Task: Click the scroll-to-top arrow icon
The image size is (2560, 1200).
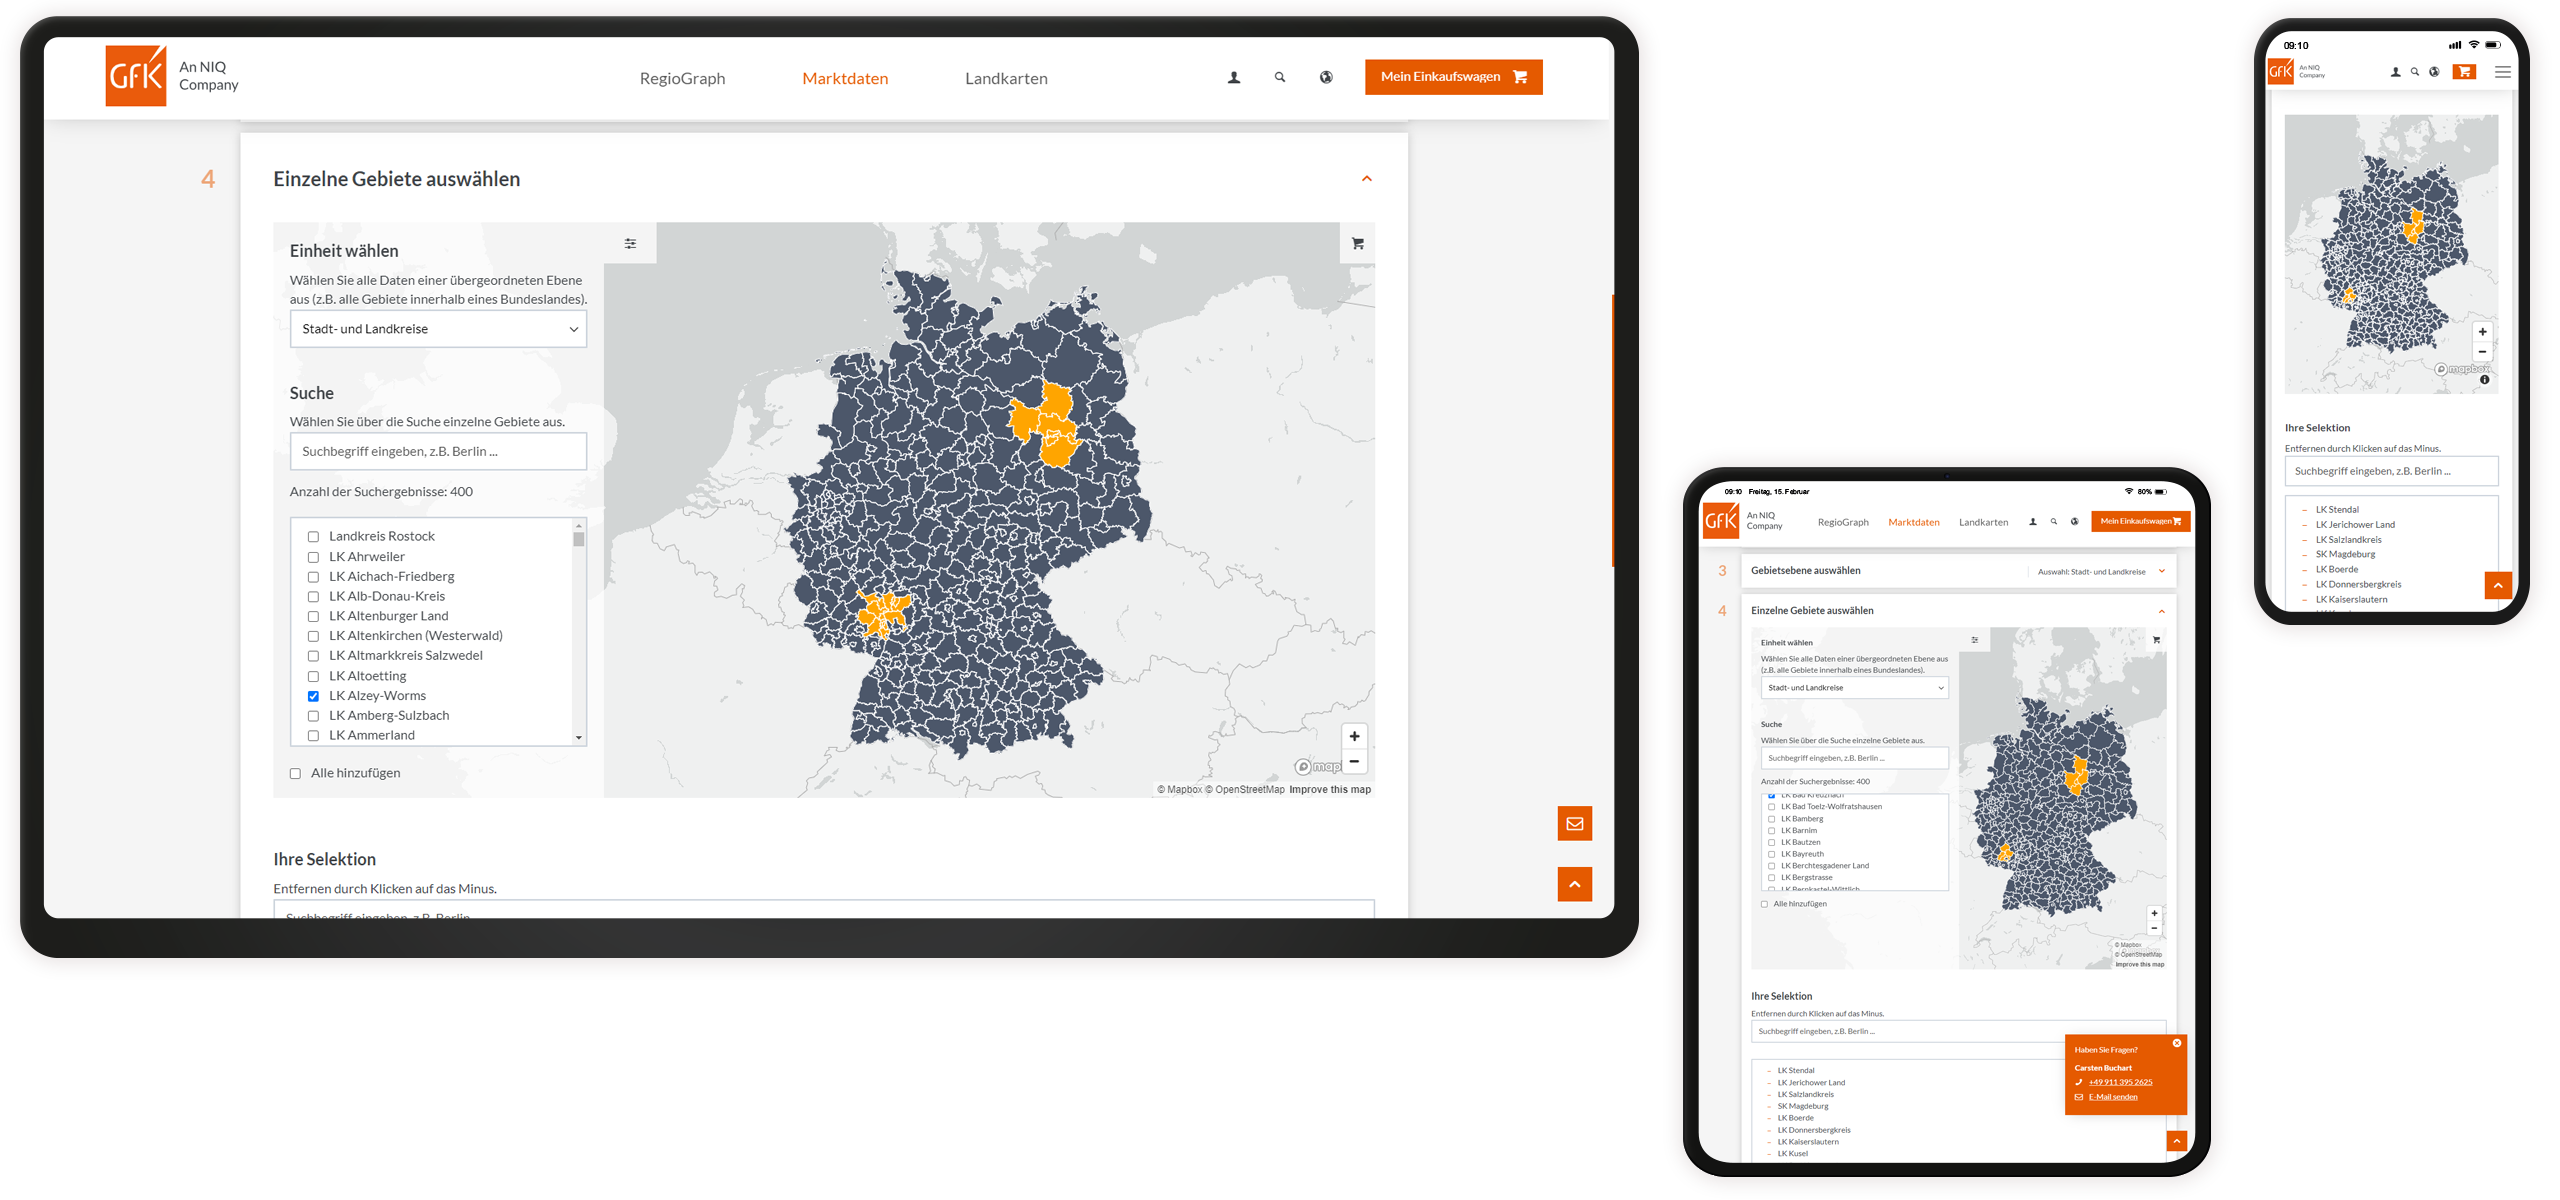Action: (1575, 884)
